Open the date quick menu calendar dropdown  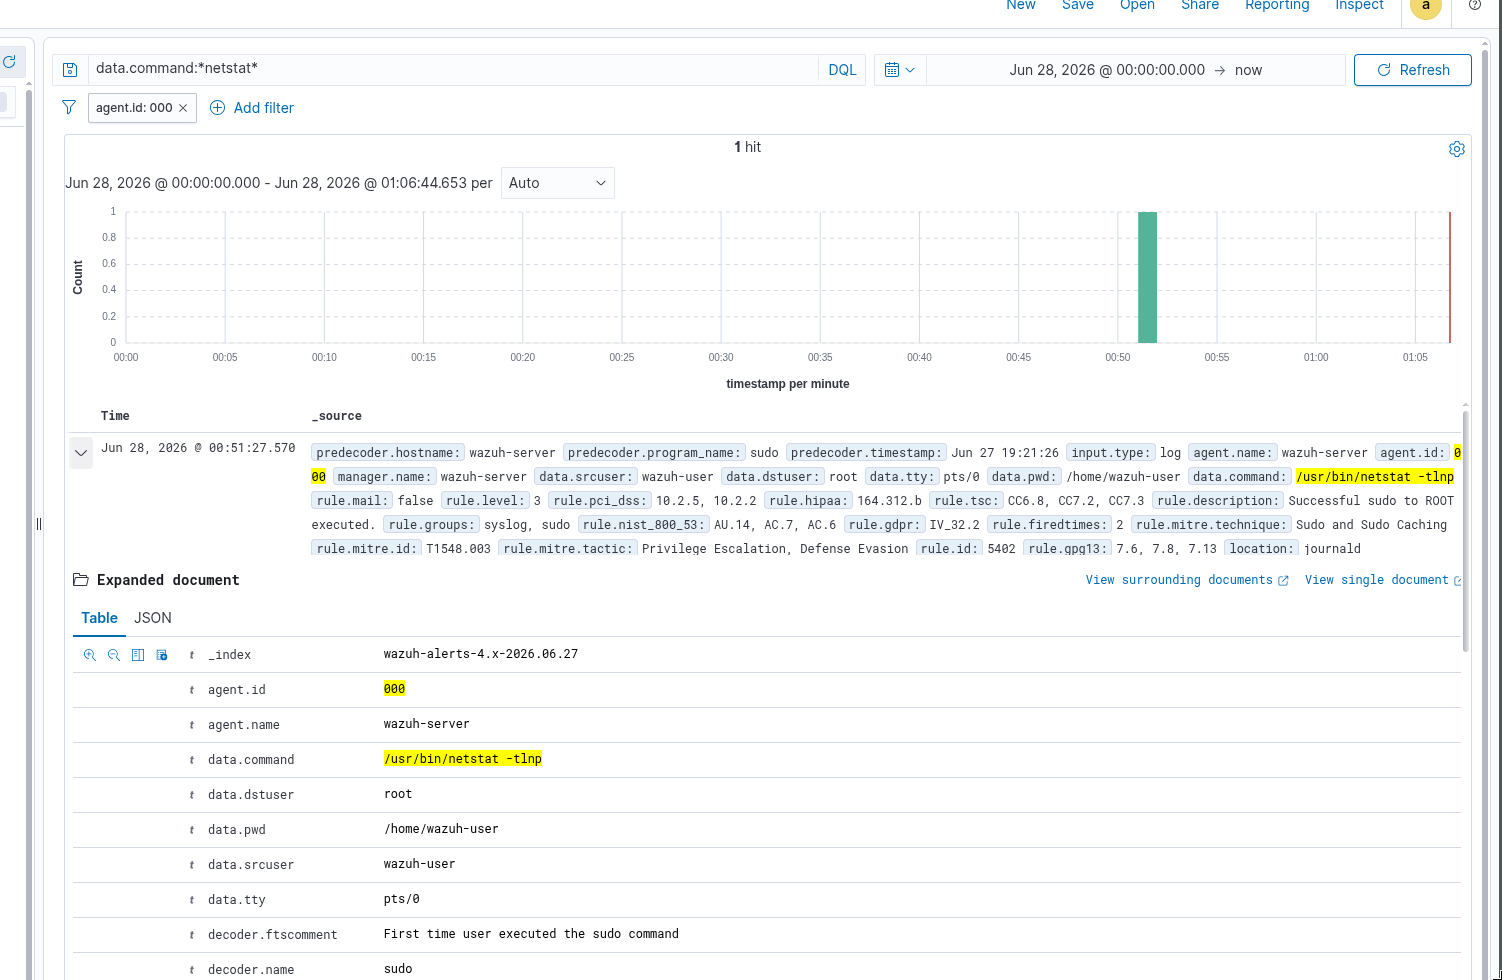tap(900, 70)
